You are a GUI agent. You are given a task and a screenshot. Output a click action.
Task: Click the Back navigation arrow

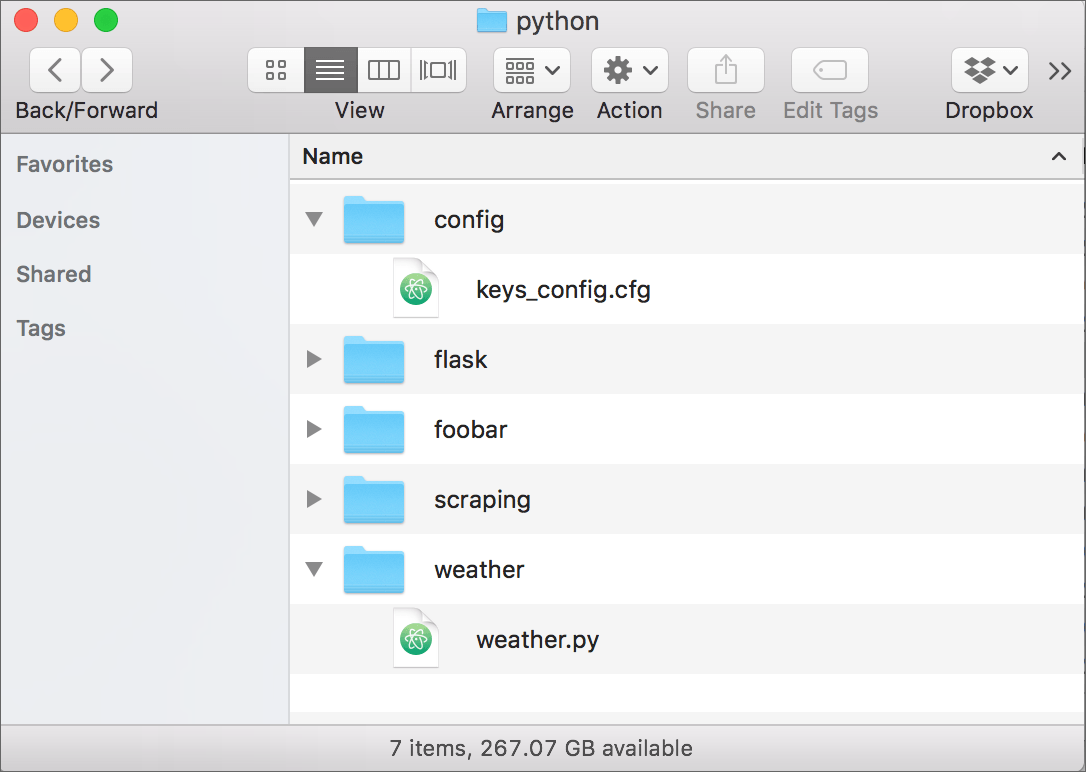(x=54, y=70)
